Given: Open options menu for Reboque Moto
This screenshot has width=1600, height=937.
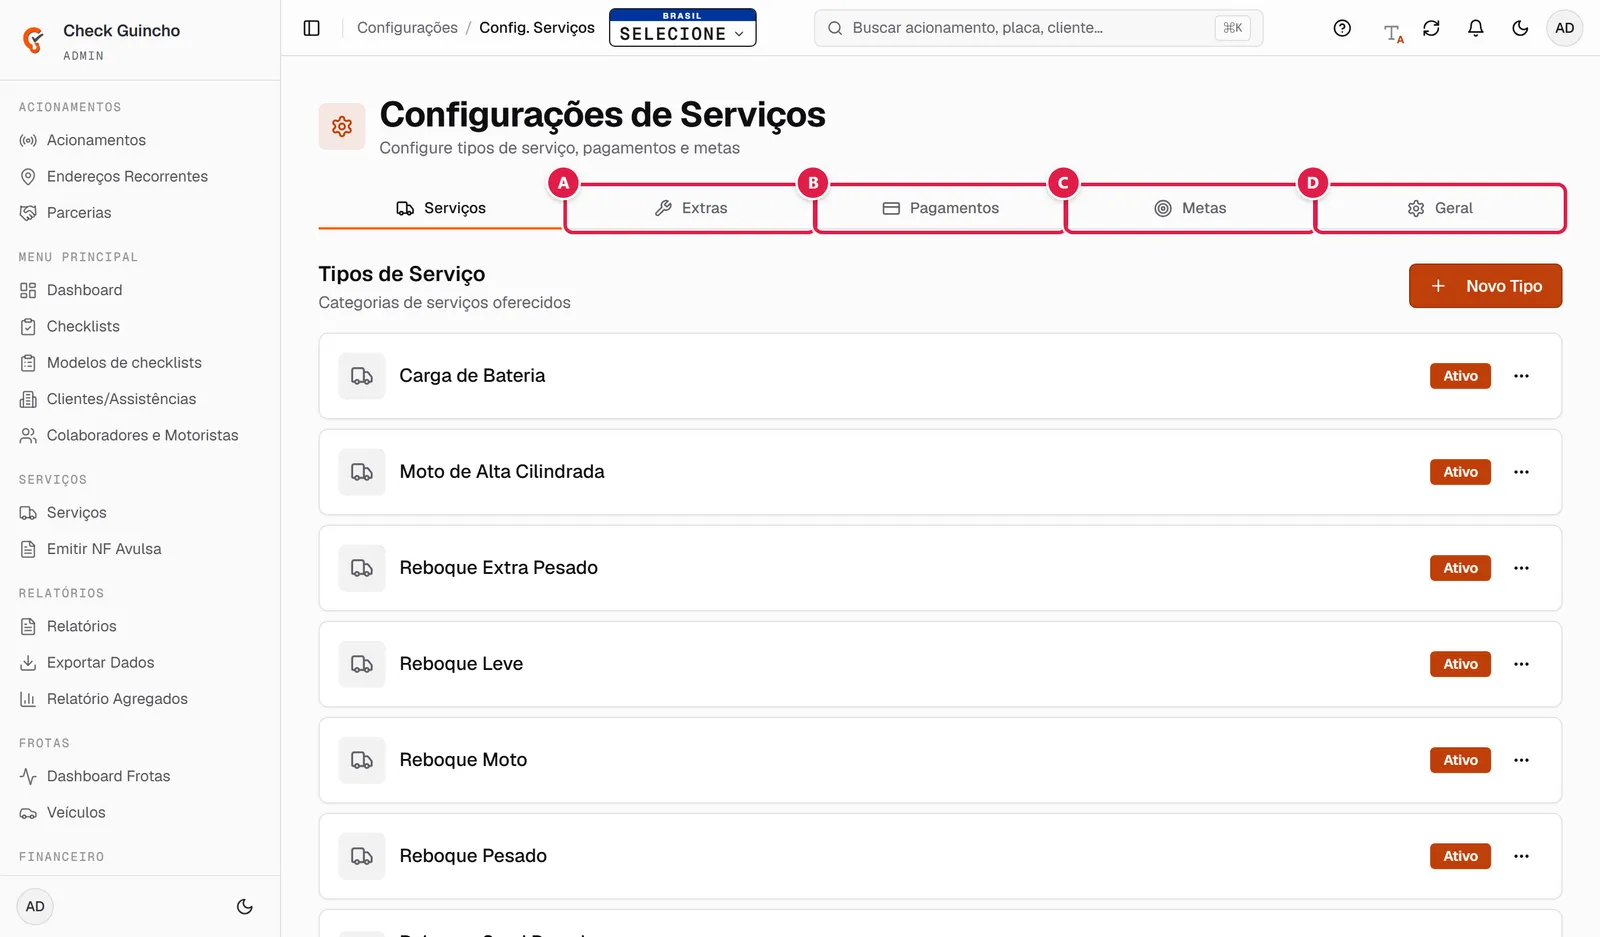Looking at the screenshot, I should pos(1521,760).
